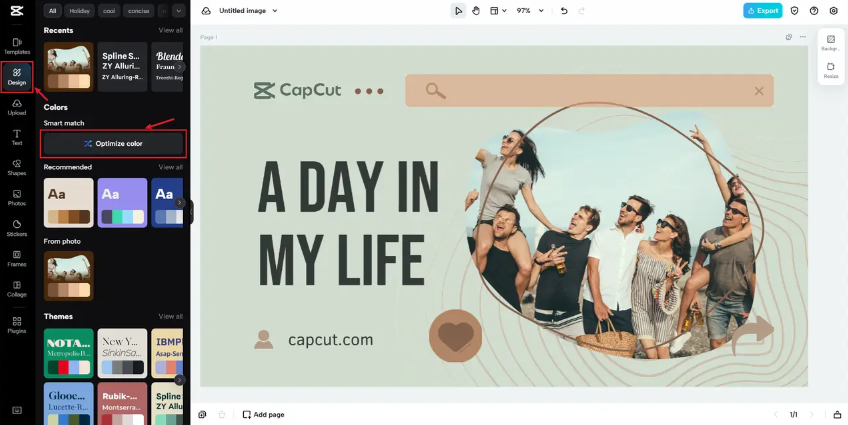The image size is (848, 425).
Task: View all Recommended colors
Action: [170, 167]
